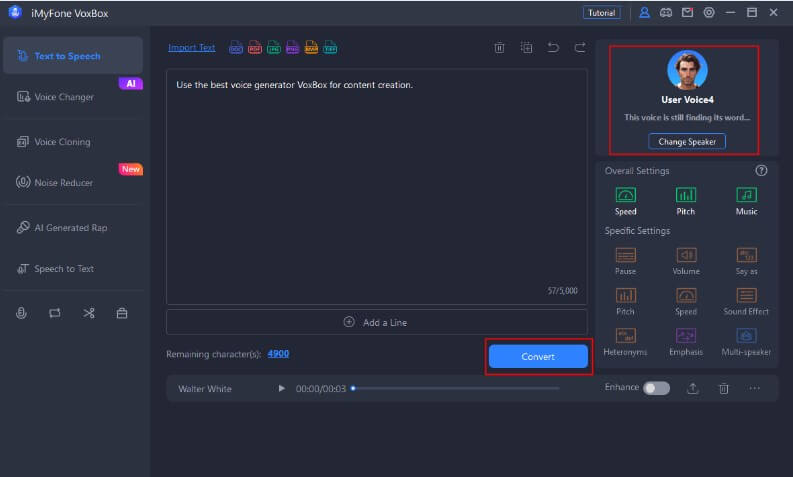
Task: Add a Sound Effect
Action: point(746,301)
